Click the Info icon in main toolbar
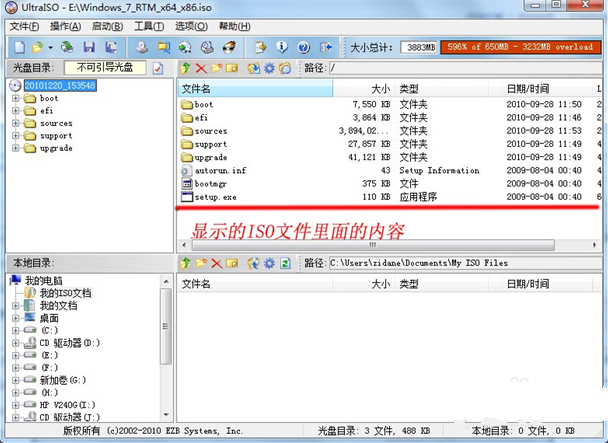 coord(282,47)
